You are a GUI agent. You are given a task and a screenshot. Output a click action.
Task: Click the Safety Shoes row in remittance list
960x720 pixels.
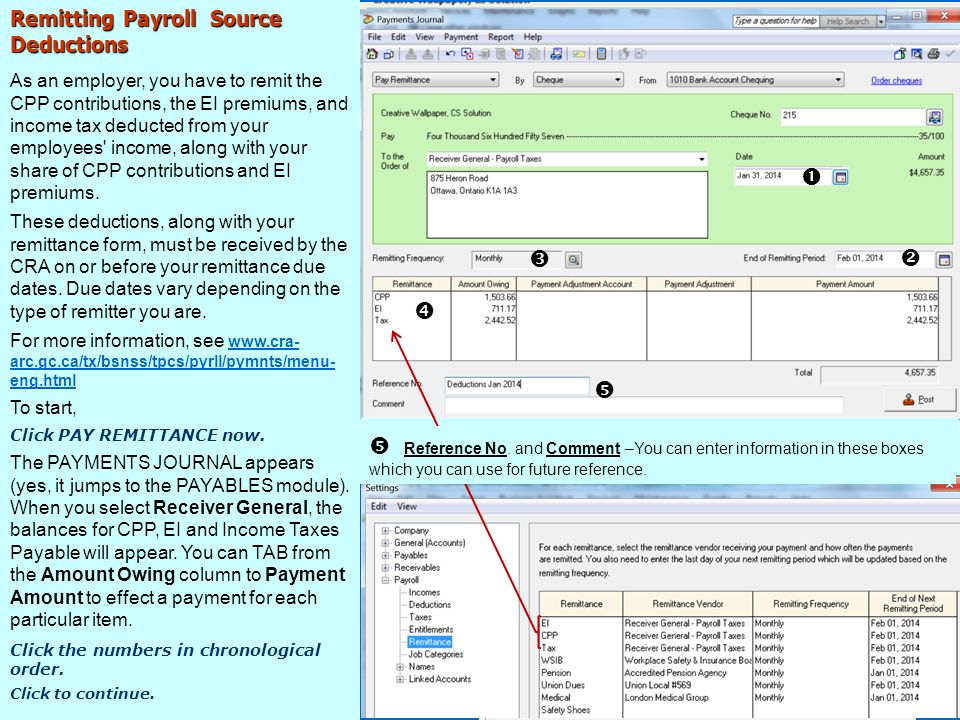click(x=747, y=710)
